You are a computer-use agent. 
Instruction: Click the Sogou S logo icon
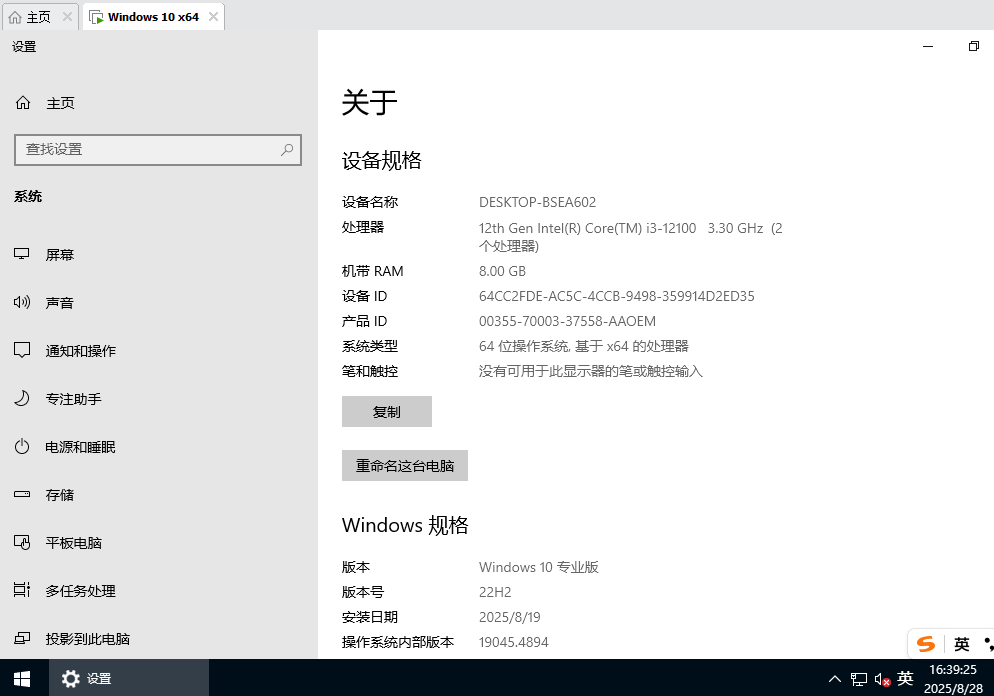926,644
